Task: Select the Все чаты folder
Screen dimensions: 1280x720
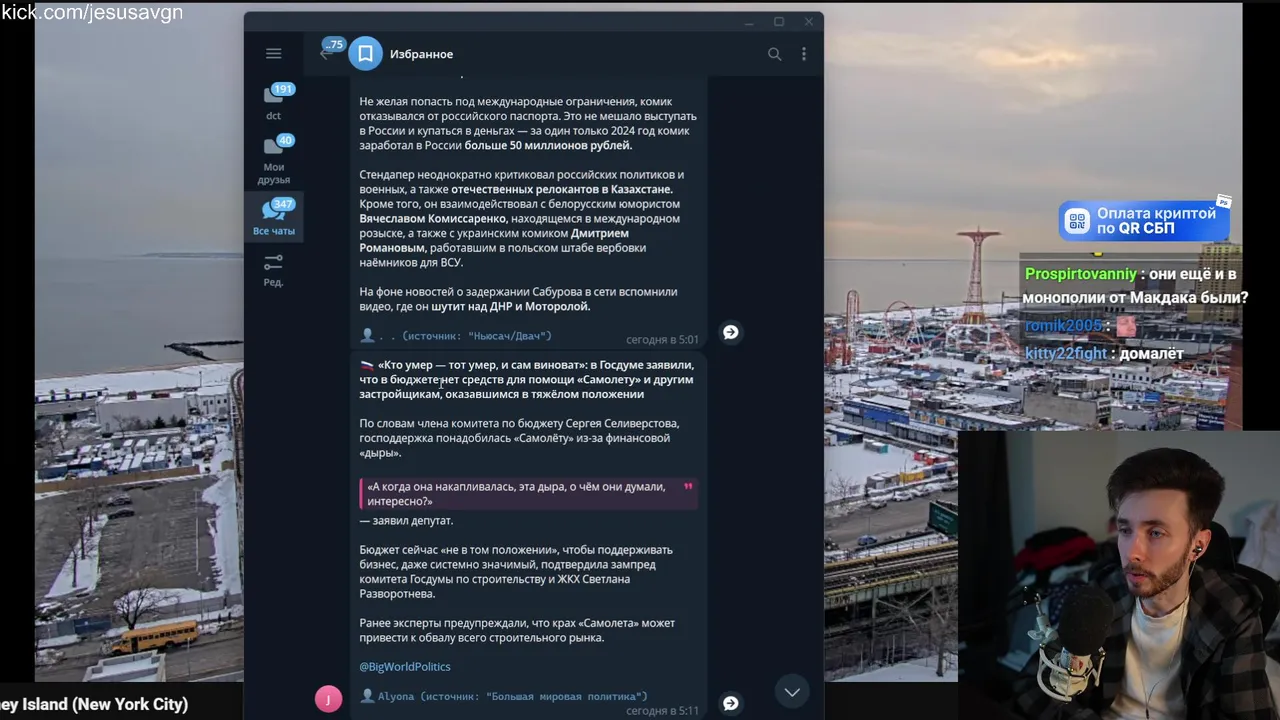Action: pos(274,217)
